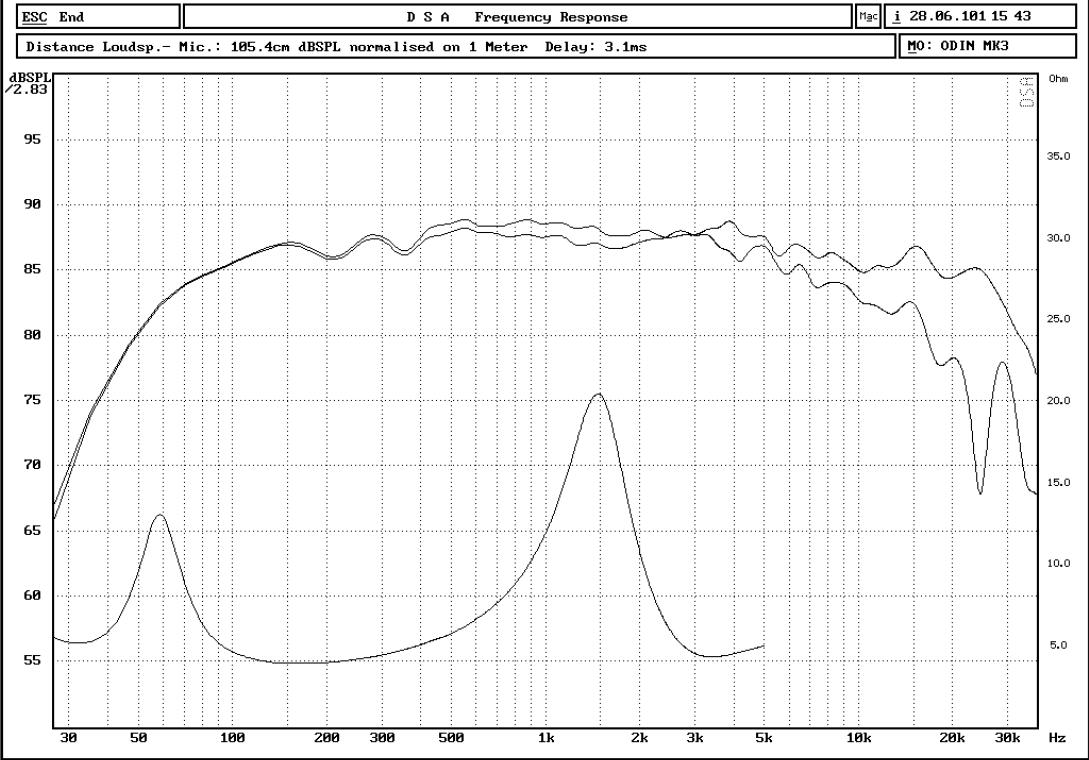Click the vertical DSA watermark in the plot corner
Viewport: 1089px width, 760px height.
point(1028,92)
